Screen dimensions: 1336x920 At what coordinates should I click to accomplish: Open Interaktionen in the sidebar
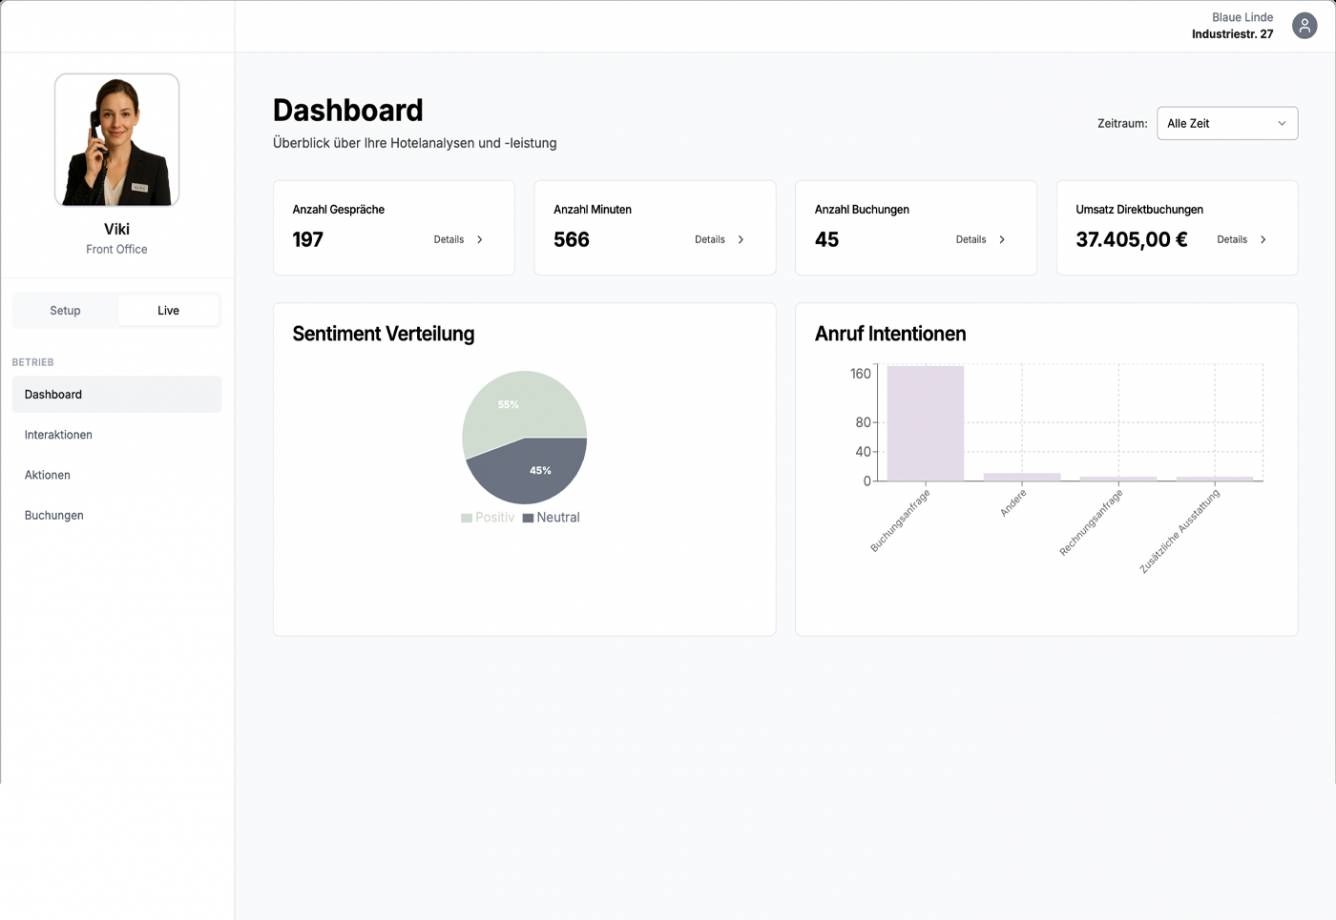pos(58,435)
